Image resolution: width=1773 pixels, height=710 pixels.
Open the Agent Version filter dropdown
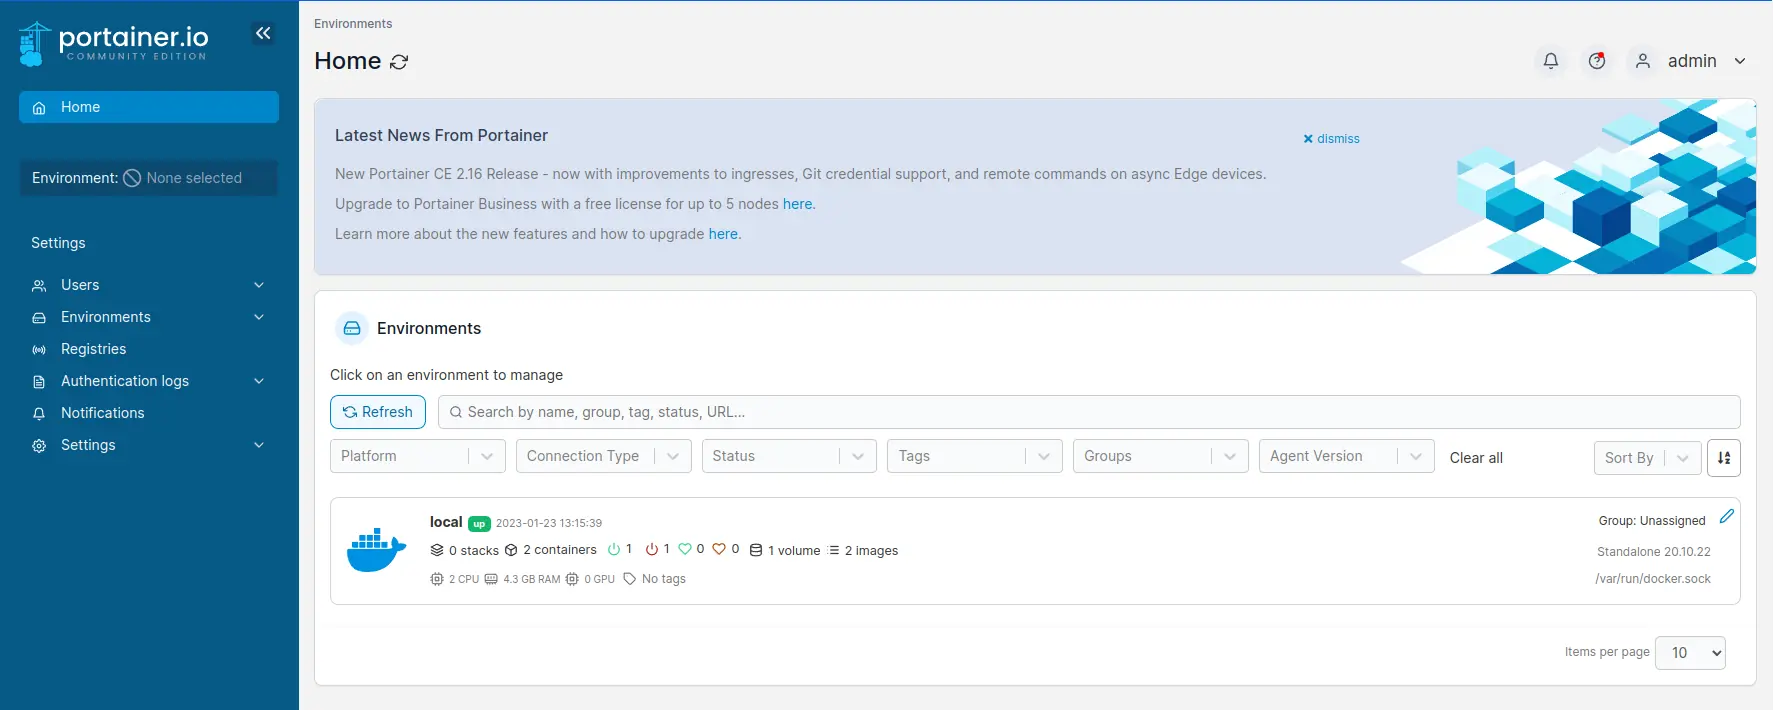pyautogui.click(x=1347, y=456)
